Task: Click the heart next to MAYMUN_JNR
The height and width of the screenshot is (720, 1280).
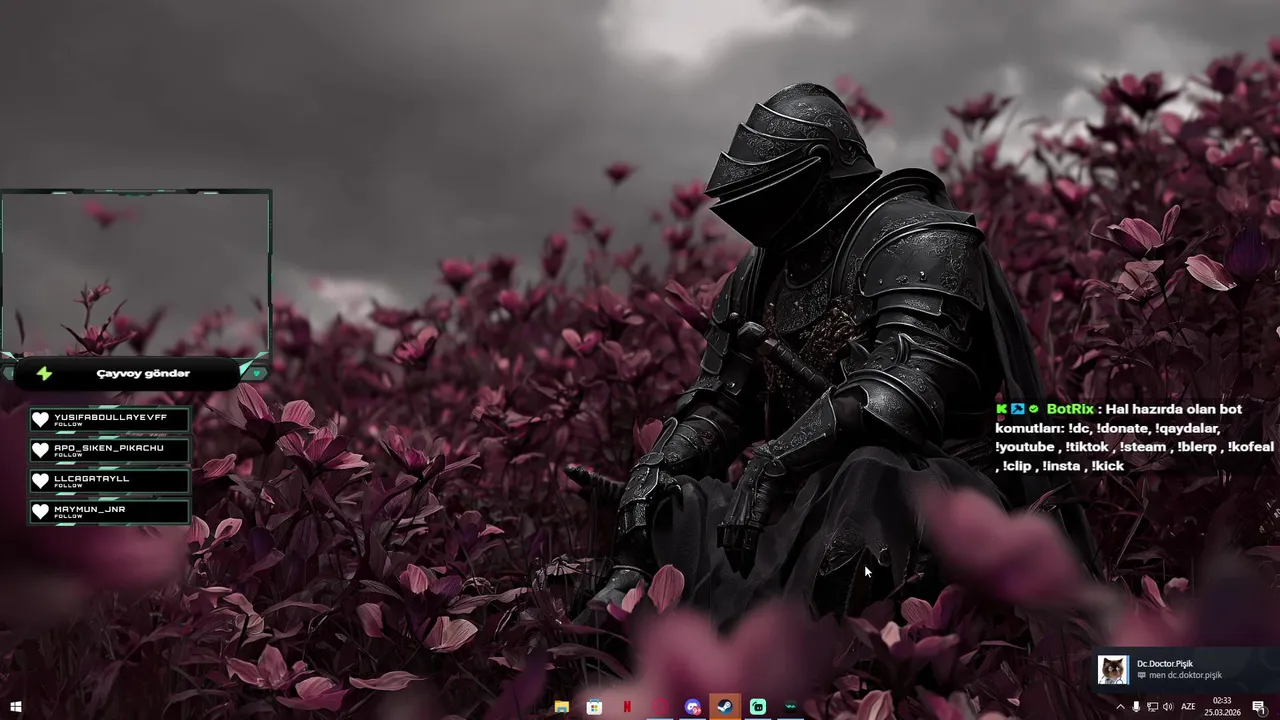Action: (x=41, y=512)
